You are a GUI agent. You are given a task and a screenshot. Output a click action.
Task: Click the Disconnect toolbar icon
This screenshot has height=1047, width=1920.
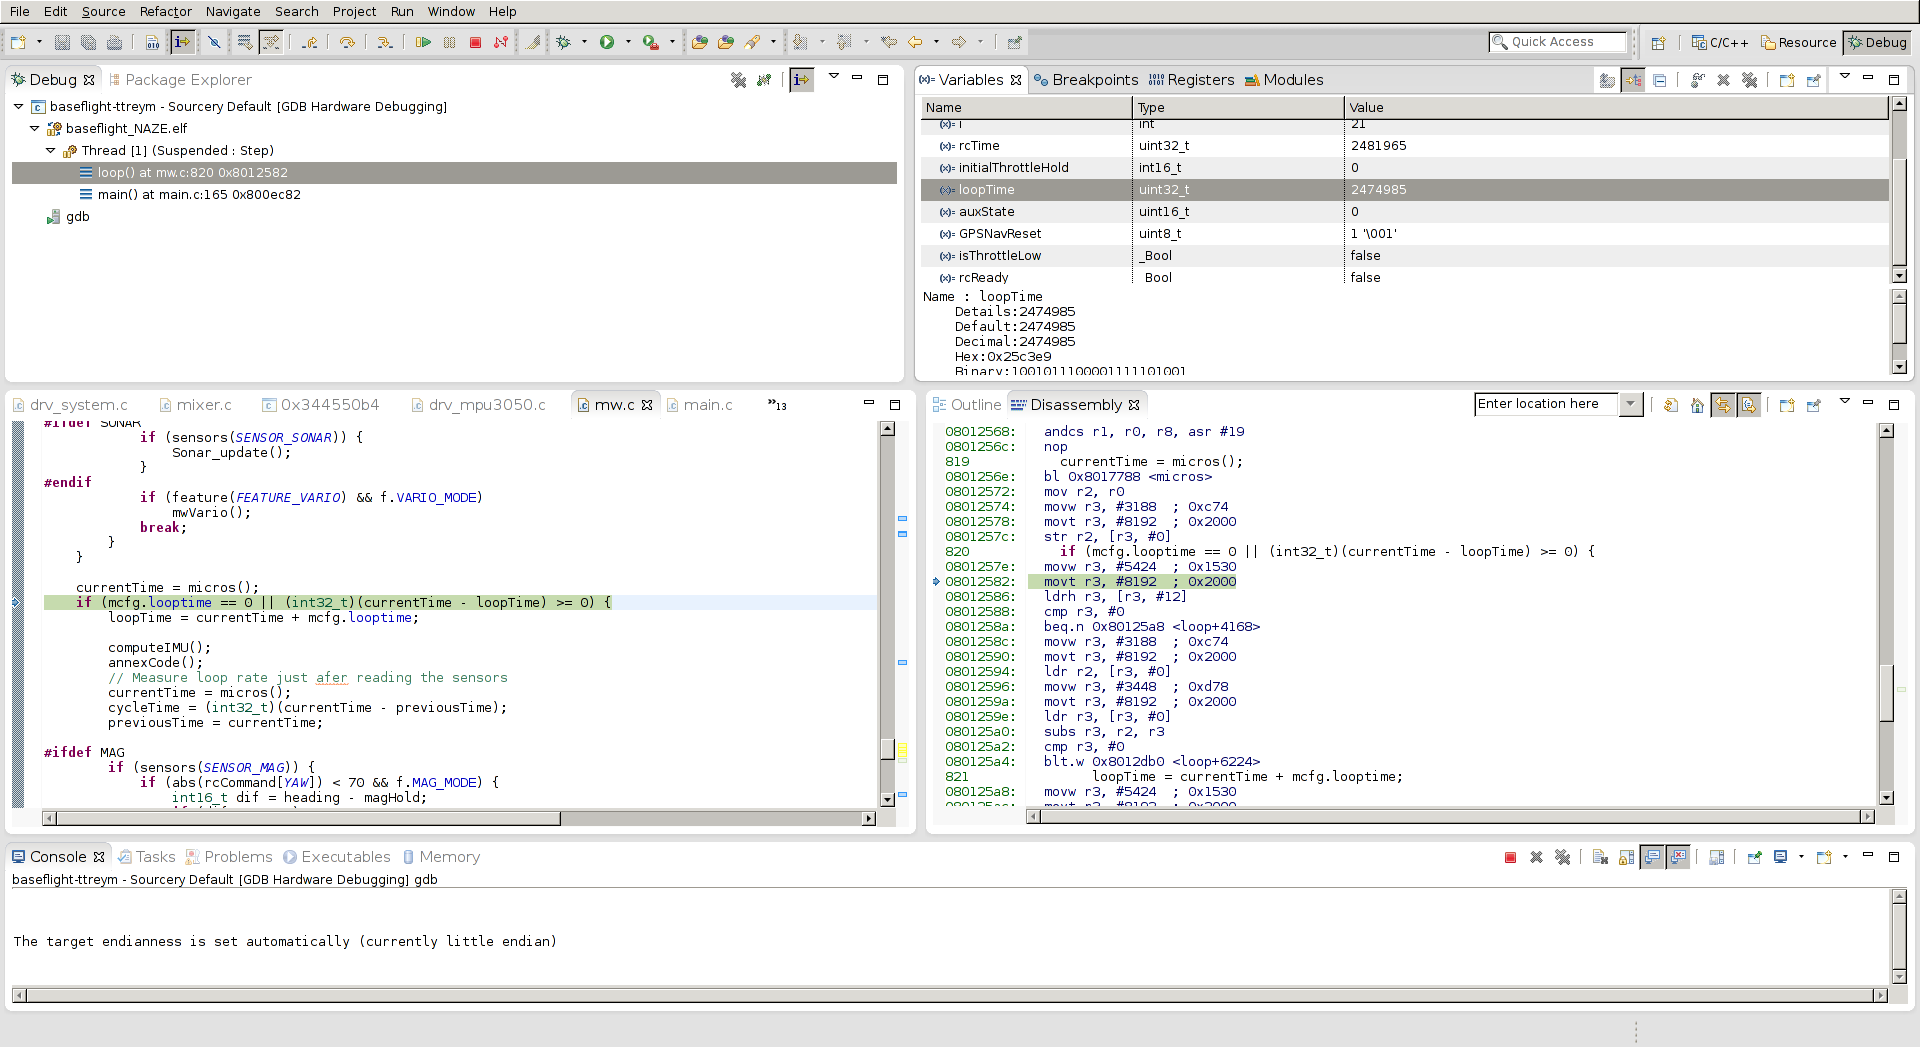(501, 42)
